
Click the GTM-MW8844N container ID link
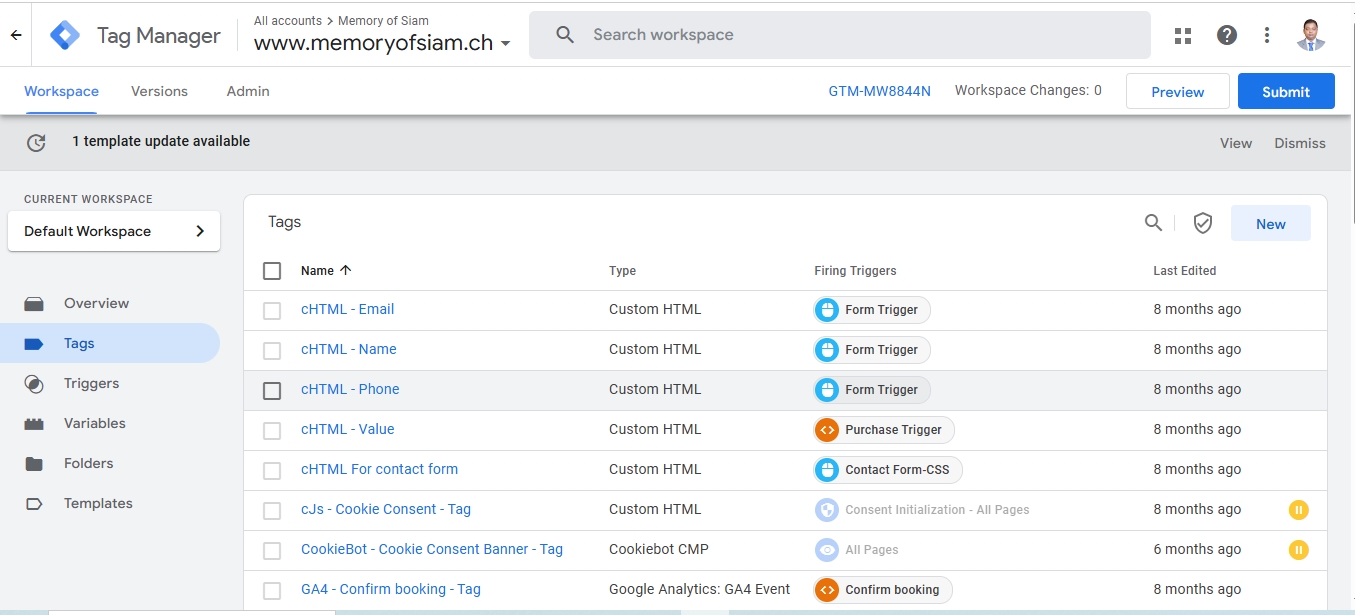point(879,91)
